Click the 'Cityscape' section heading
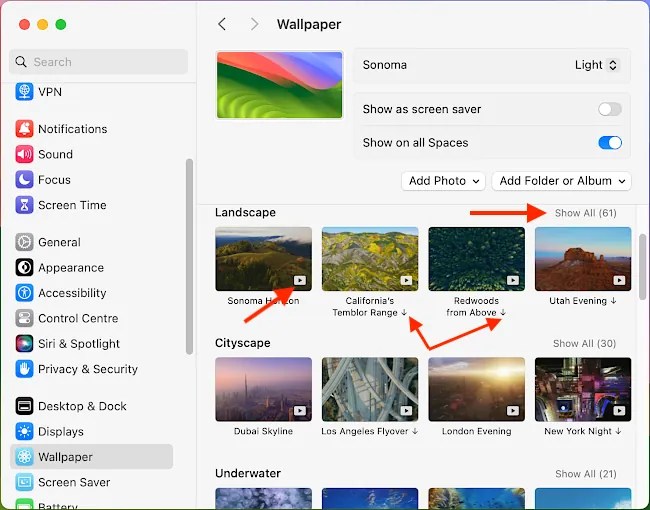 click(x=243, y=343)
